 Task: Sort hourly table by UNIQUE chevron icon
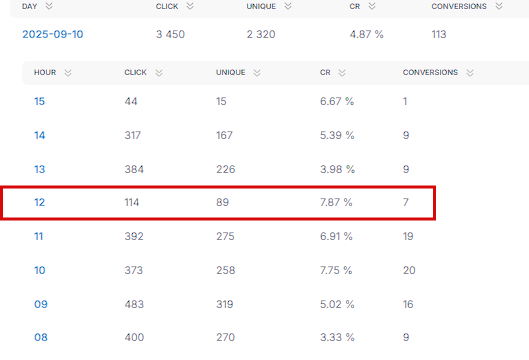257,73
